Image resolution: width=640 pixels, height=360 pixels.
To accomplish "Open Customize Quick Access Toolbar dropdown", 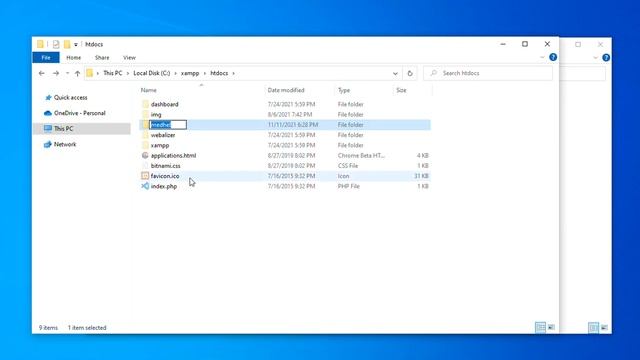I will (x=76, y=44).
